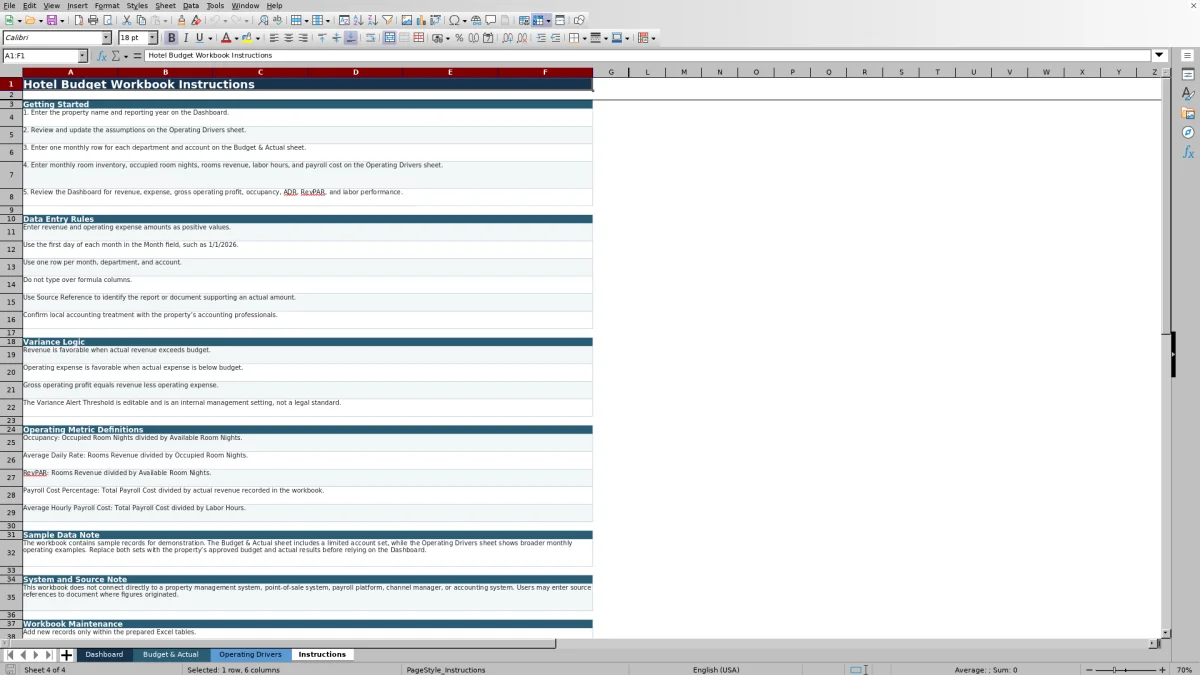This screenshot has width=1200, height=675.
Task: Open sidebar Functions fx icon
Action: click(x=1188, y=152)
